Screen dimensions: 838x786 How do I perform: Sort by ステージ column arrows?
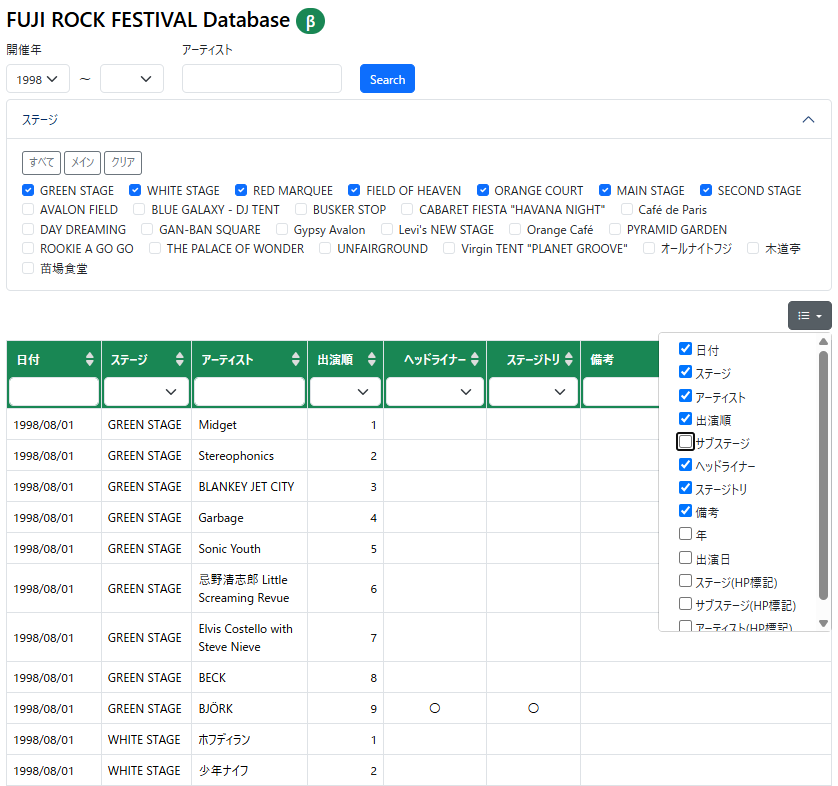(x=180, y=360)
